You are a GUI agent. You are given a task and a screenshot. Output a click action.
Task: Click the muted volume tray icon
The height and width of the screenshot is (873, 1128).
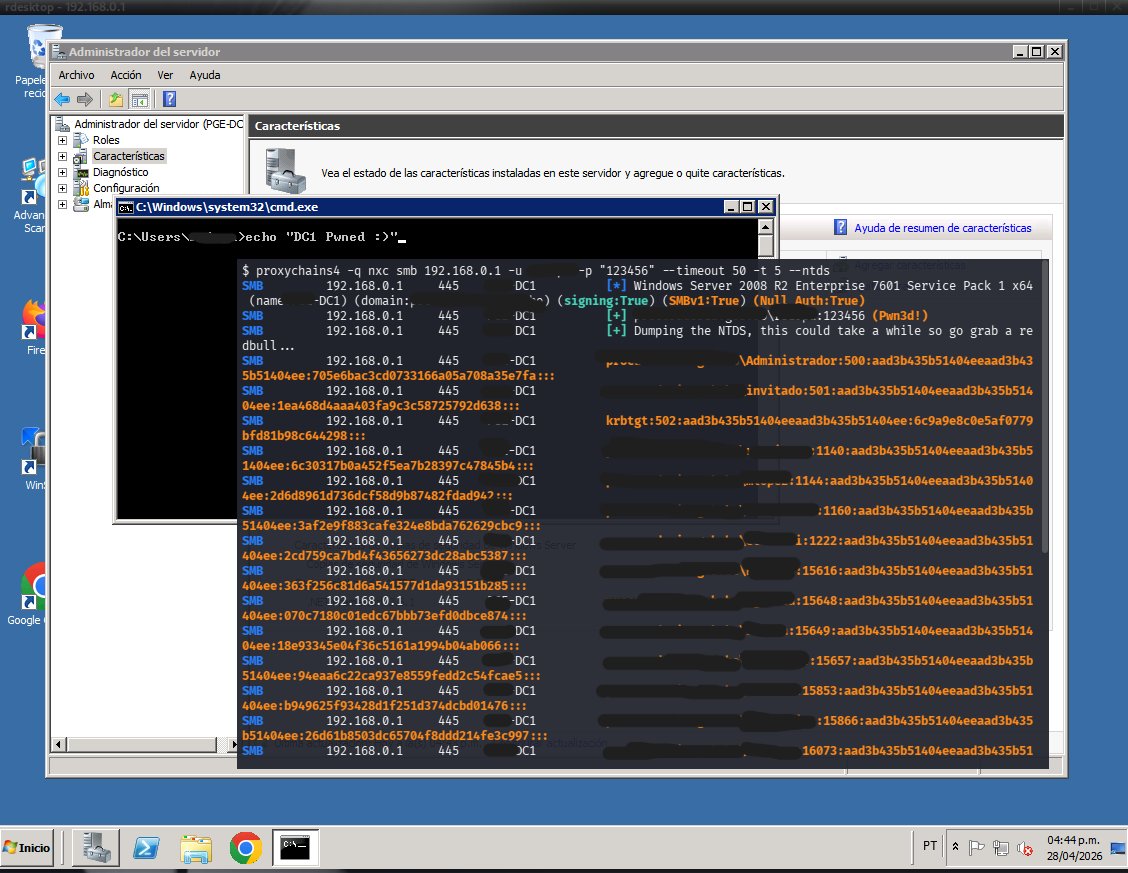coord(1025,849)
